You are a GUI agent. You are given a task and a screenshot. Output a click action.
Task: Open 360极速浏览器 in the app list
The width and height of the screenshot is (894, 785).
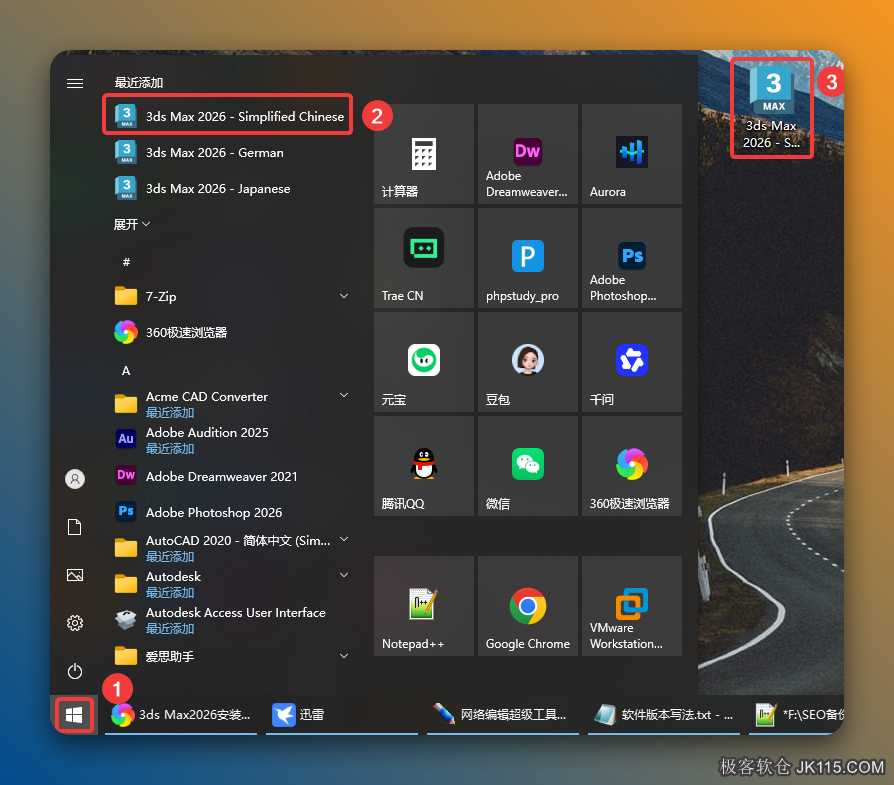click(x=228, y=332)
